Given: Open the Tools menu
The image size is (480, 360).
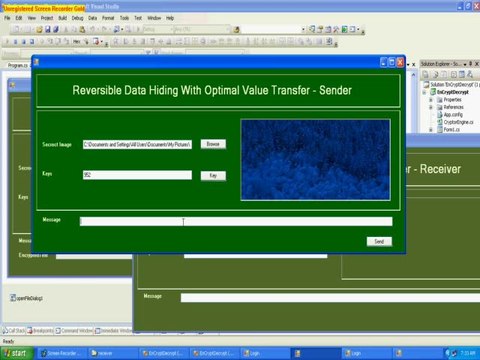Looking at the screenshot, I should pos(124,18).
